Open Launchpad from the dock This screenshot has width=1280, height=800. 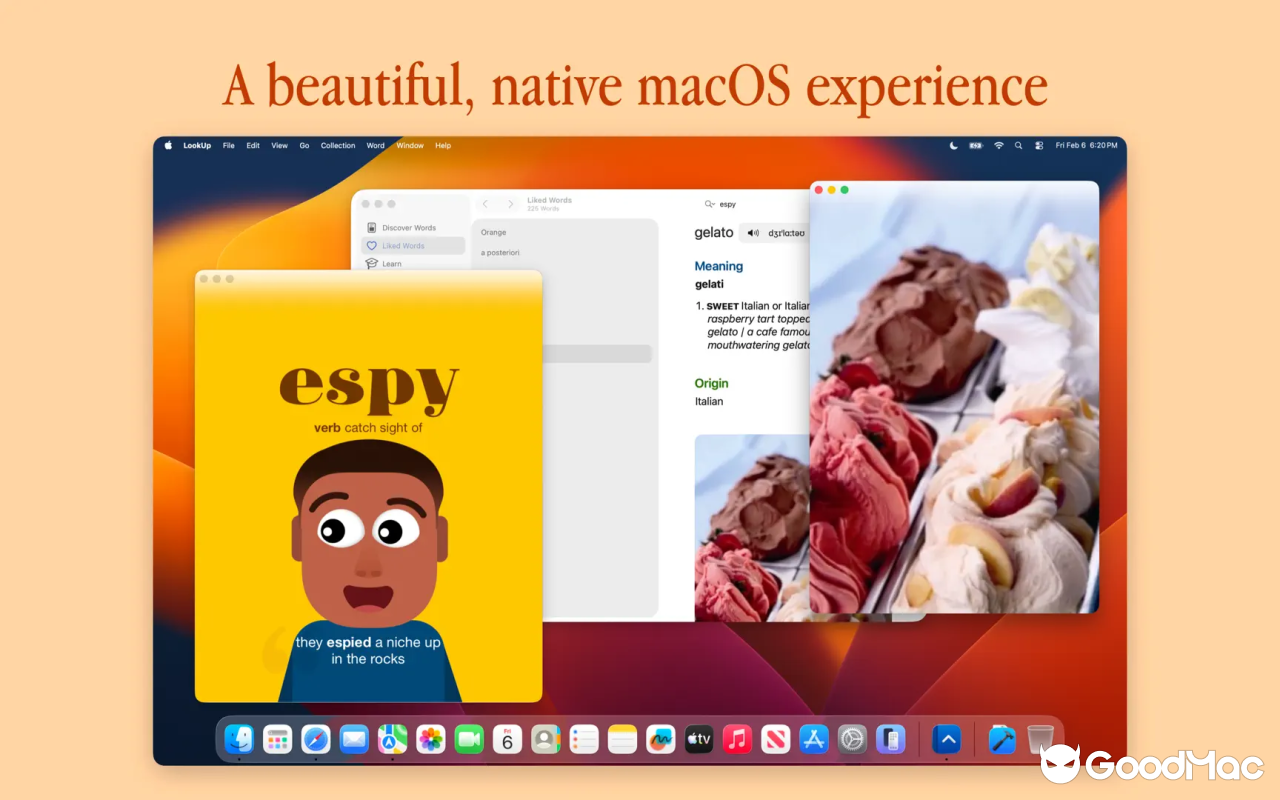(x=277, y=739)
